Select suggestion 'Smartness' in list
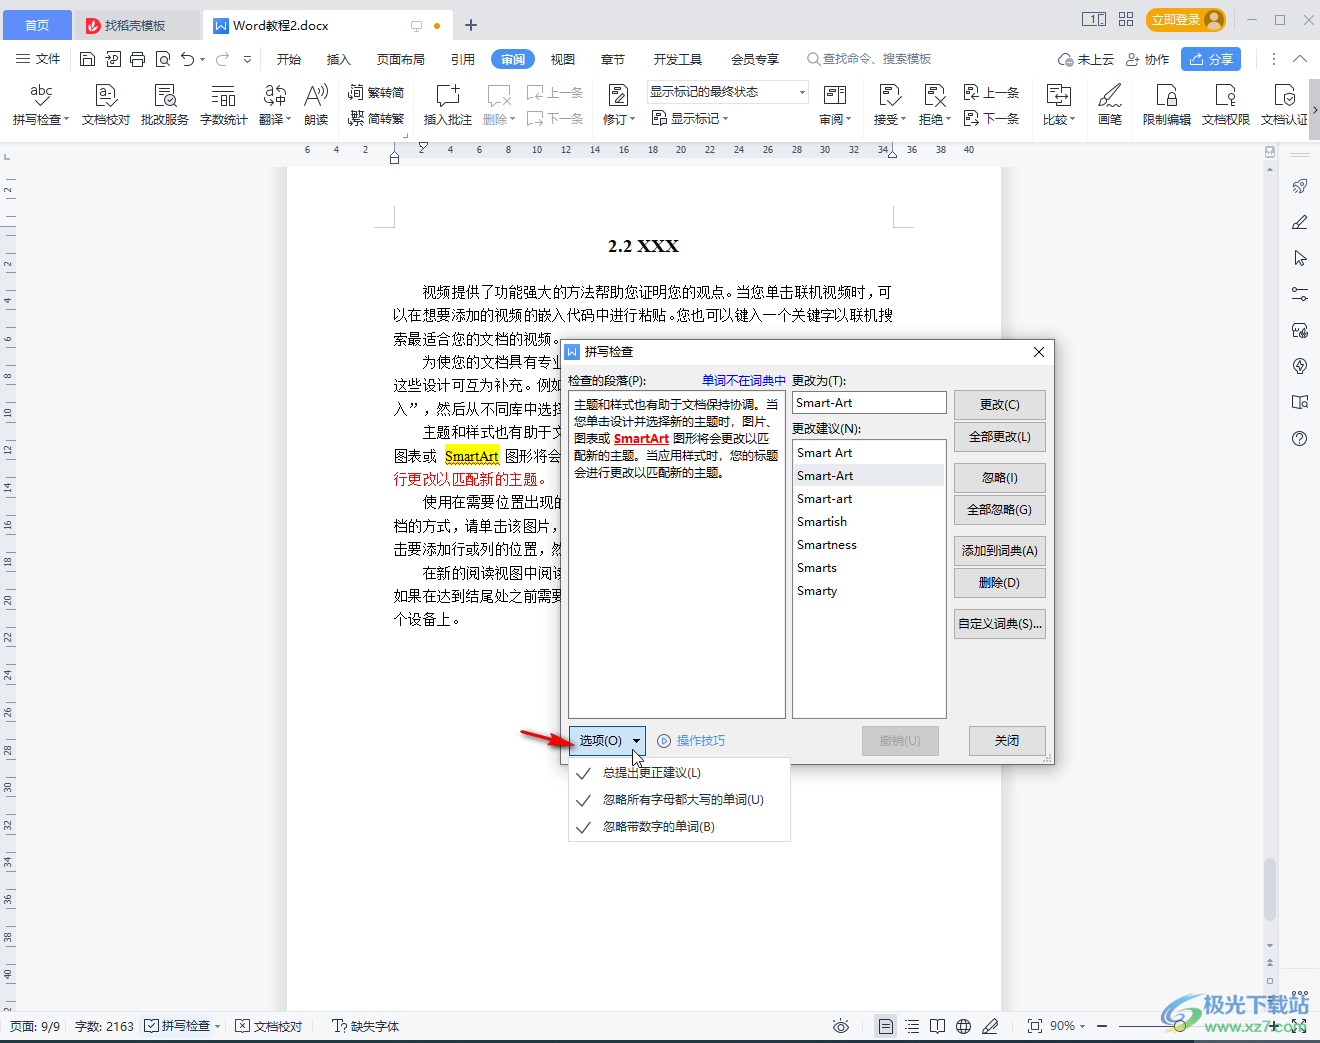Screen dimensions: 1320x1043 tap(868, 545)
